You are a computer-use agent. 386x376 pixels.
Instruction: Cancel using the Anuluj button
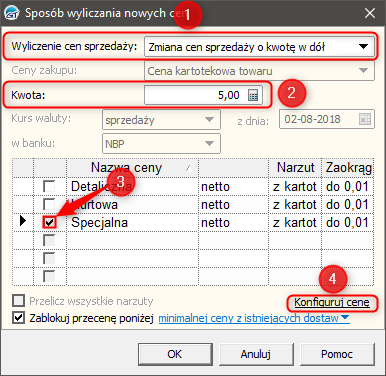click(x=256, y=354)
